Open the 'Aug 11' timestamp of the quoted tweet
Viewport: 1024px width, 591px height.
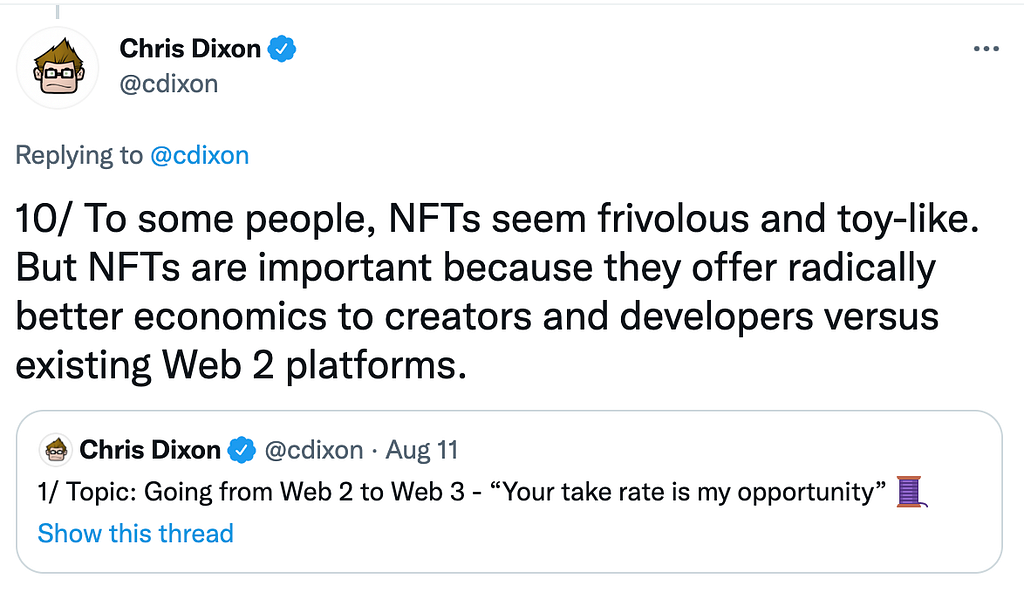tap(421, 450)
